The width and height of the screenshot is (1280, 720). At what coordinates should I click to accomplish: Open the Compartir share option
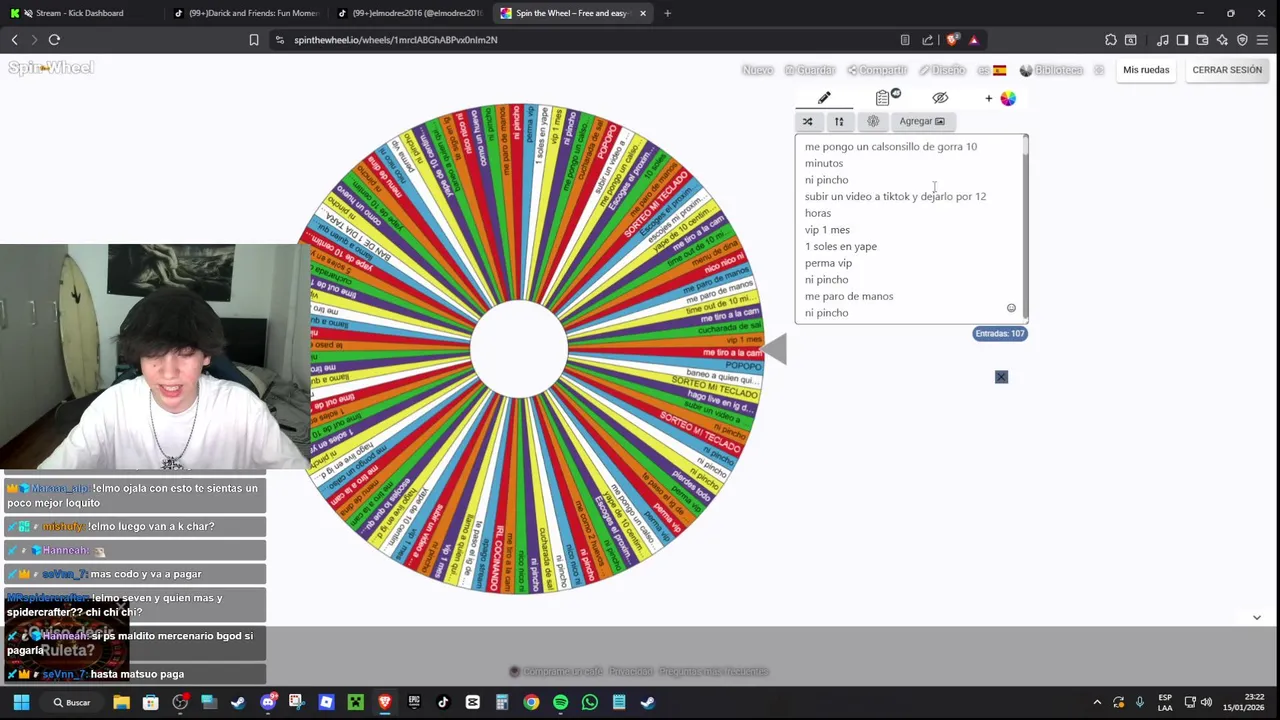pos(877,70)
